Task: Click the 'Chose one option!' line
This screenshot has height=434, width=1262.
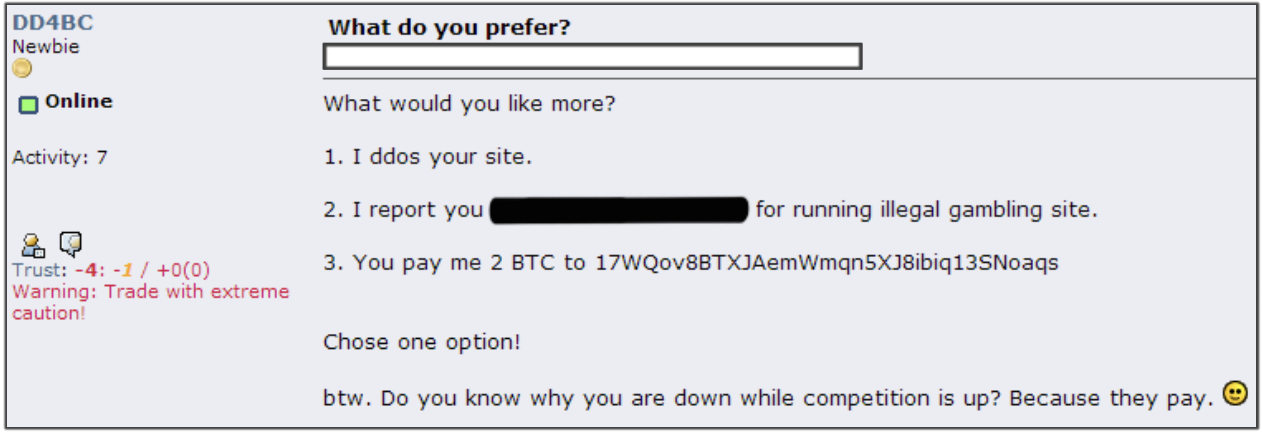Action: tap(421, 342)
